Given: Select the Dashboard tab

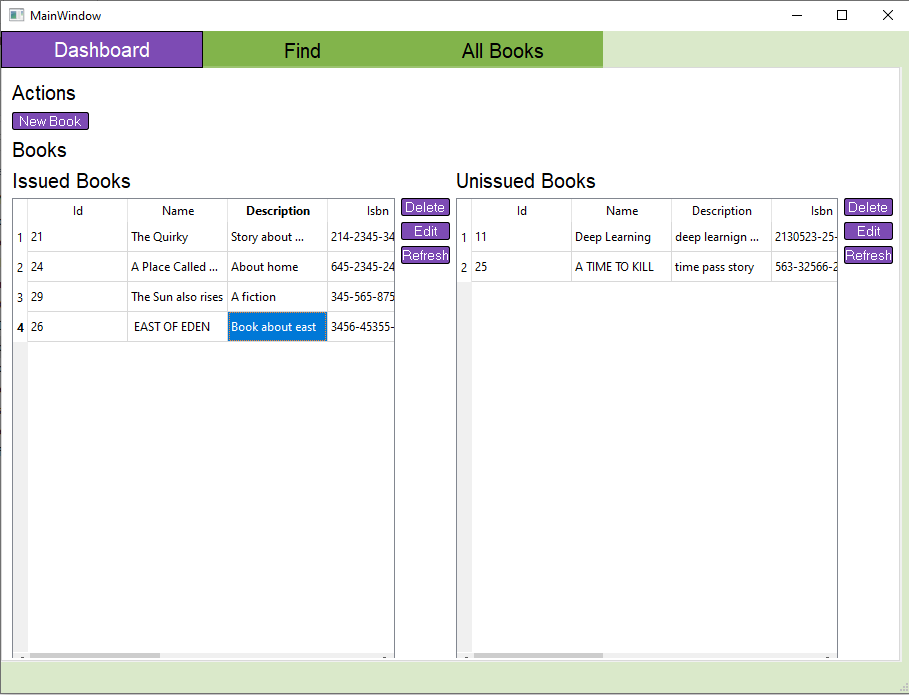Looking at the screenshot, I should (x=101, y=50).
